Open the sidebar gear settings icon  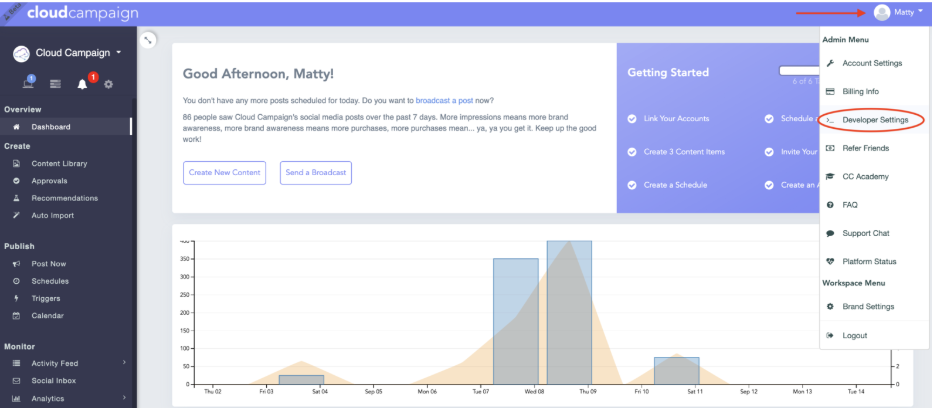pyautogui.click(x=108, y=84)
